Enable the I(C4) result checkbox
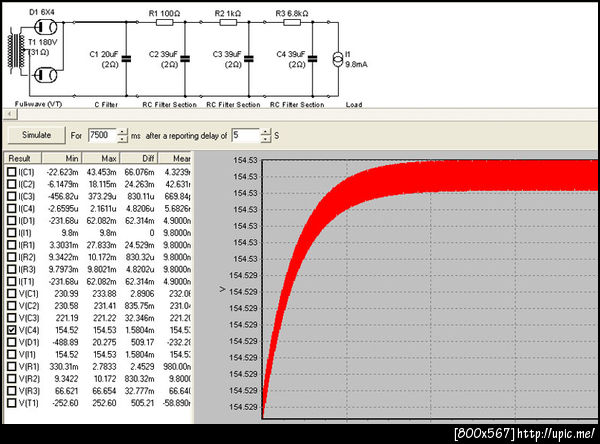 point(12,209)
